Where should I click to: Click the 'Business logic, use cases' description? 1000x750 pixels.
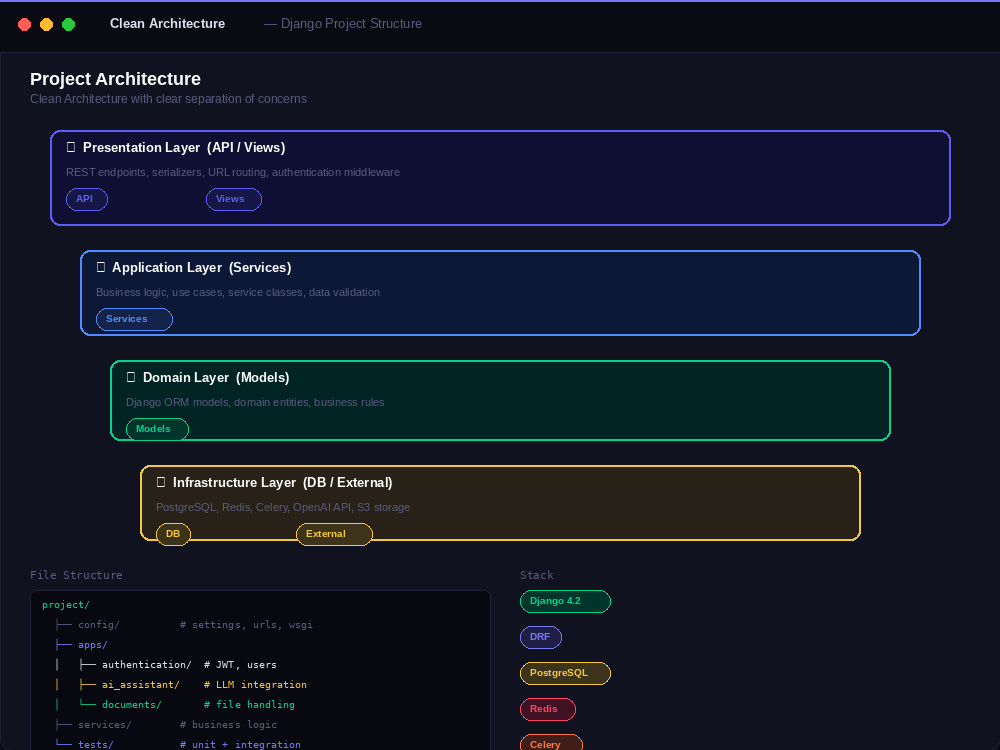(x=238, y=292)
